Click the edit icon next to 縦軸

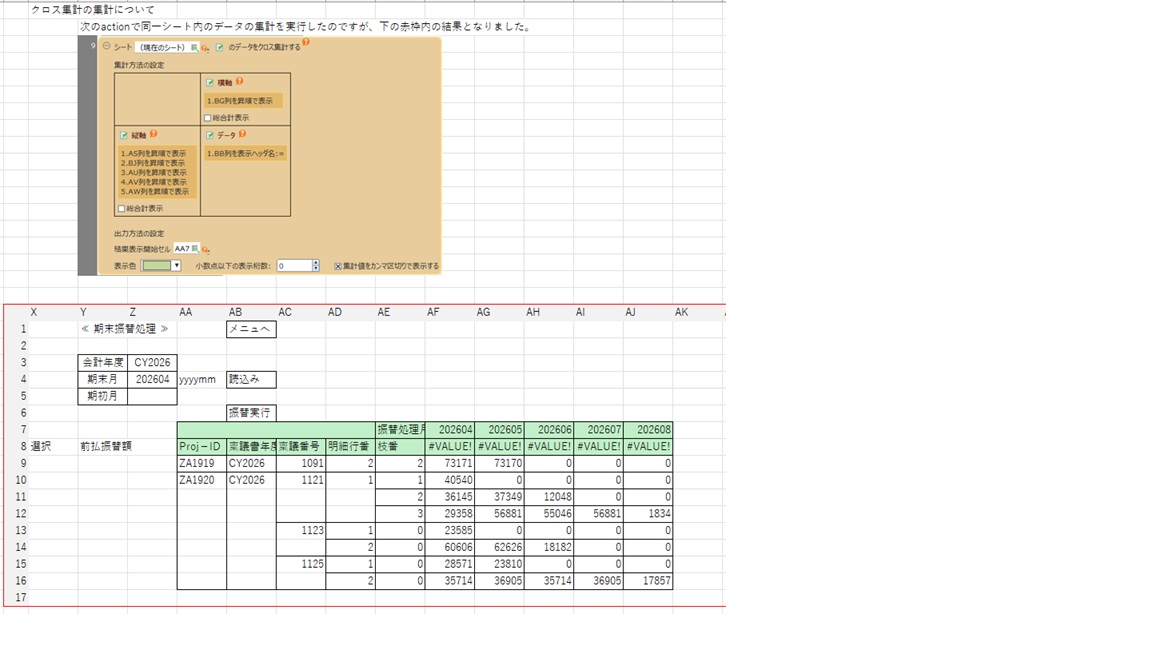tap(124, 135)
